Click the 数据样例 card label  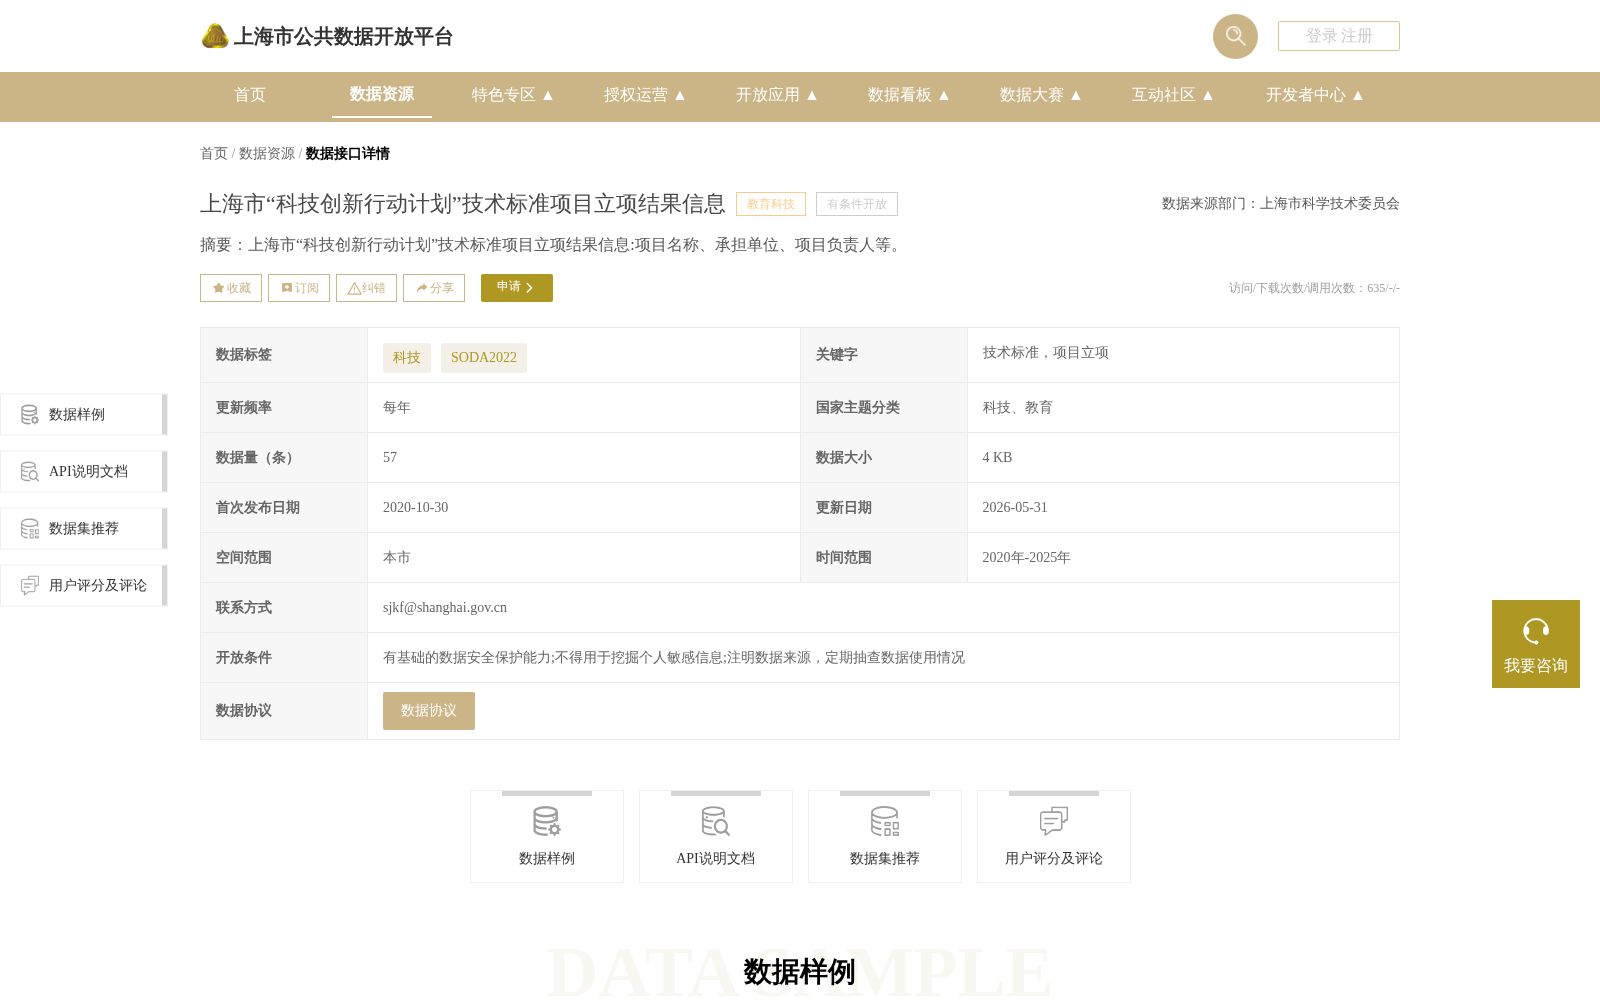(547, 858)
